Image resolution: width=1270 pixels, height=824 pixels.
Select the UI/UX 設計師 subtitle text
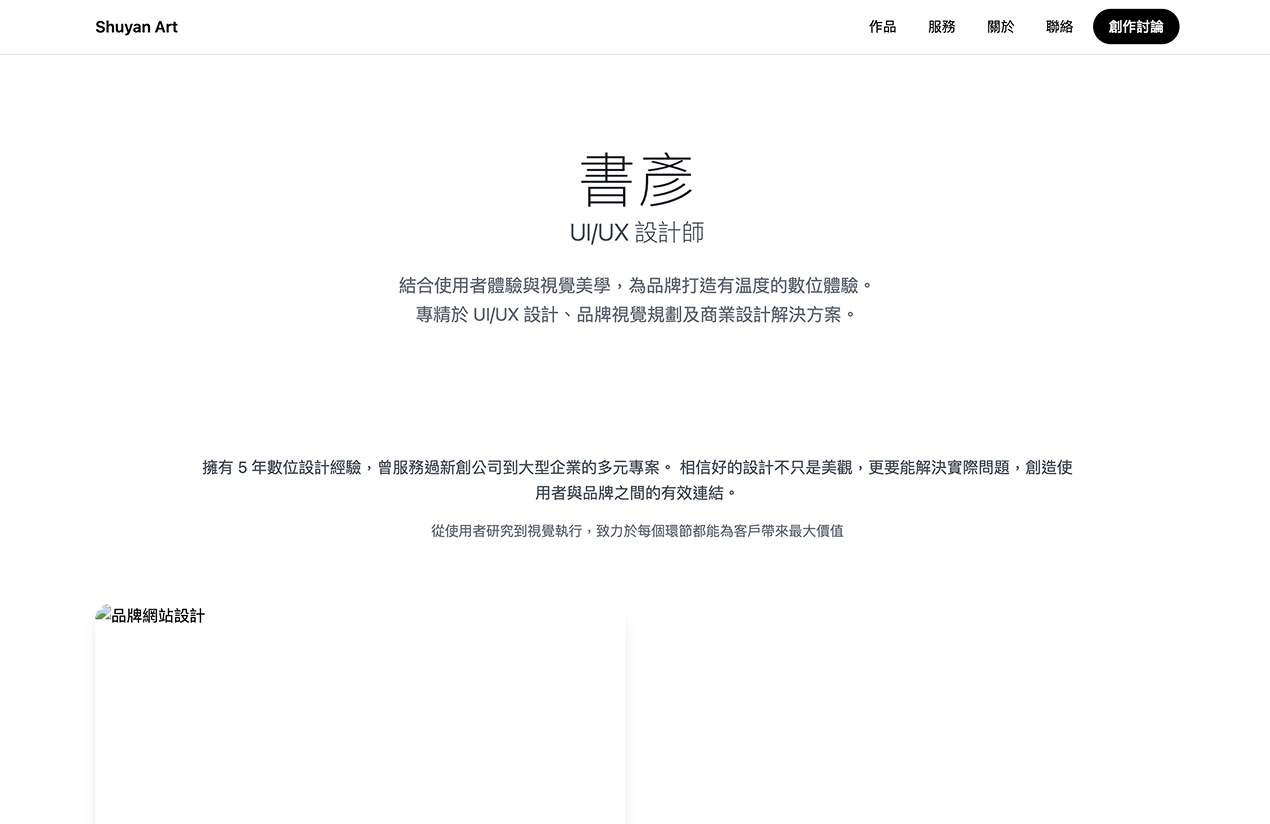click(x=636, y=231)
